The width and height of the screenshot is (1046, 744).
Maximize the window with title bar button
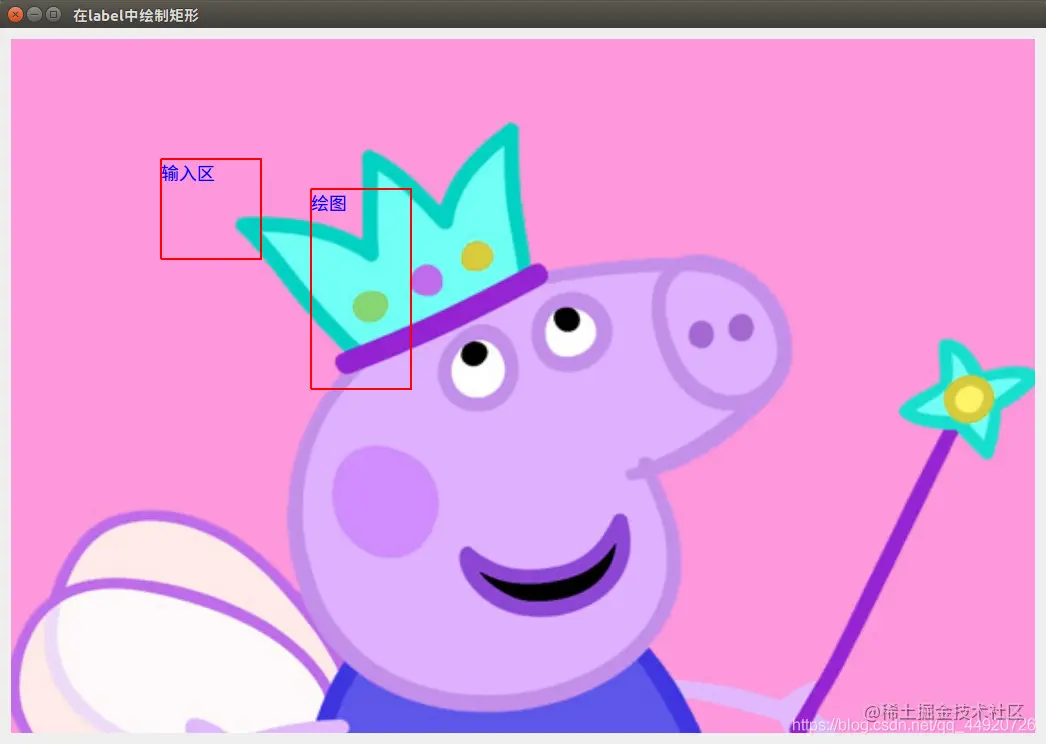click(53, 14)
